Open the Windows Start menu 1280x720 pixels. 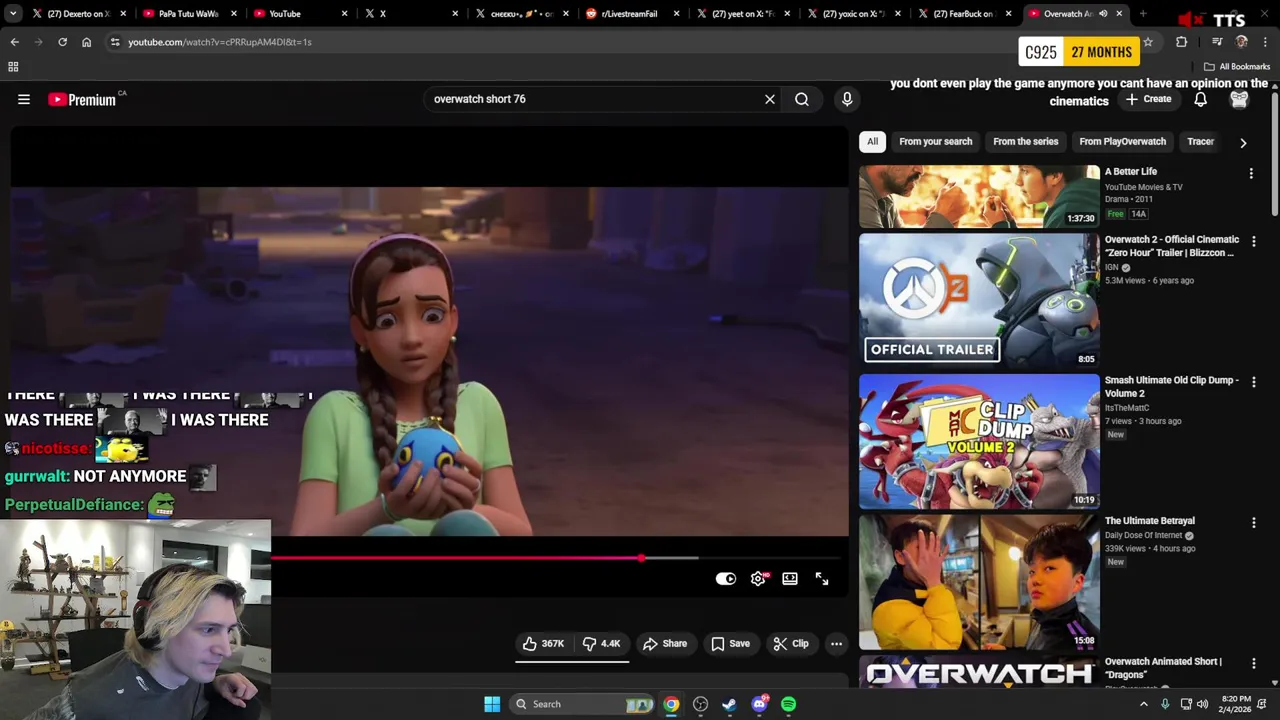click(x=492, y=704)
